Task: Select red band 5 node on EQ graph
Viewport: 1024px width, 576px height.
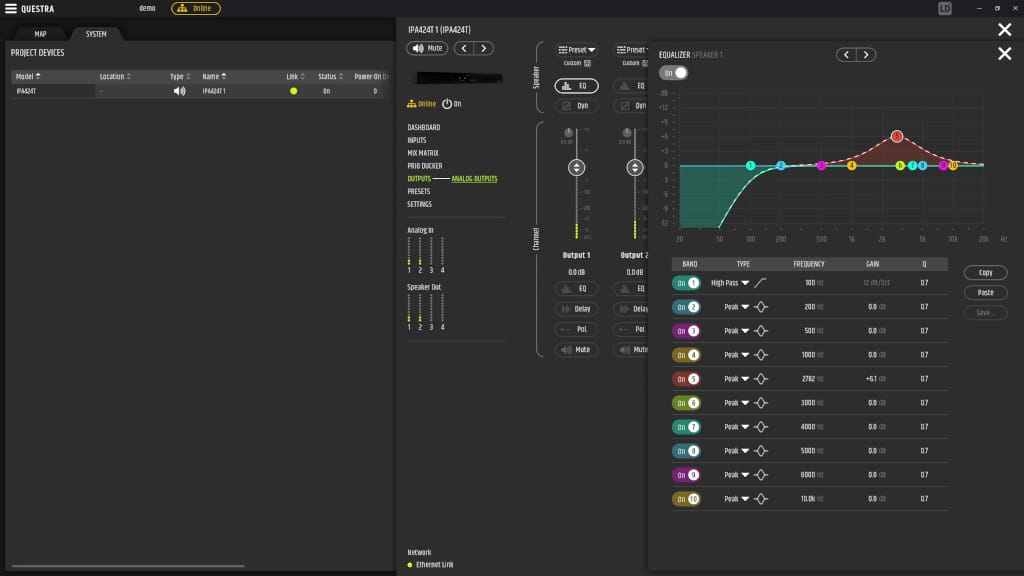Action: [897, 136]
